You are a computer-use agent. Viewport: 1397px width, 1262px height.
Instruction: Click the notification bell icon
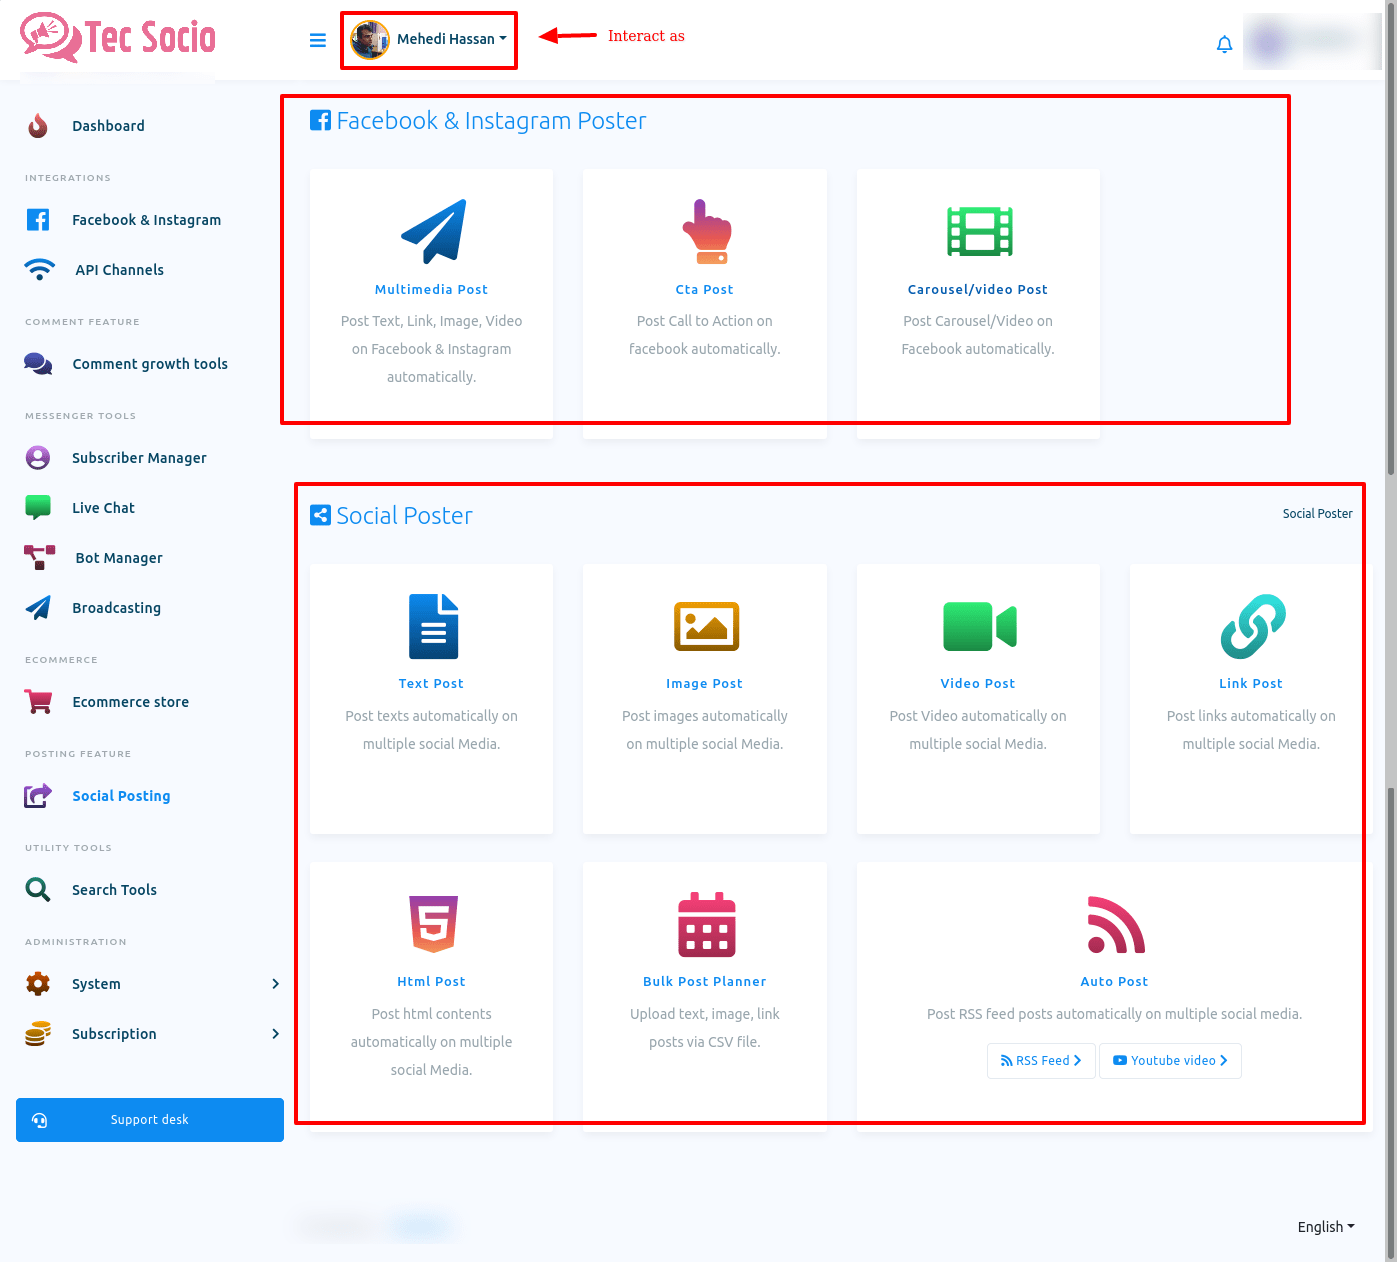1224,44
